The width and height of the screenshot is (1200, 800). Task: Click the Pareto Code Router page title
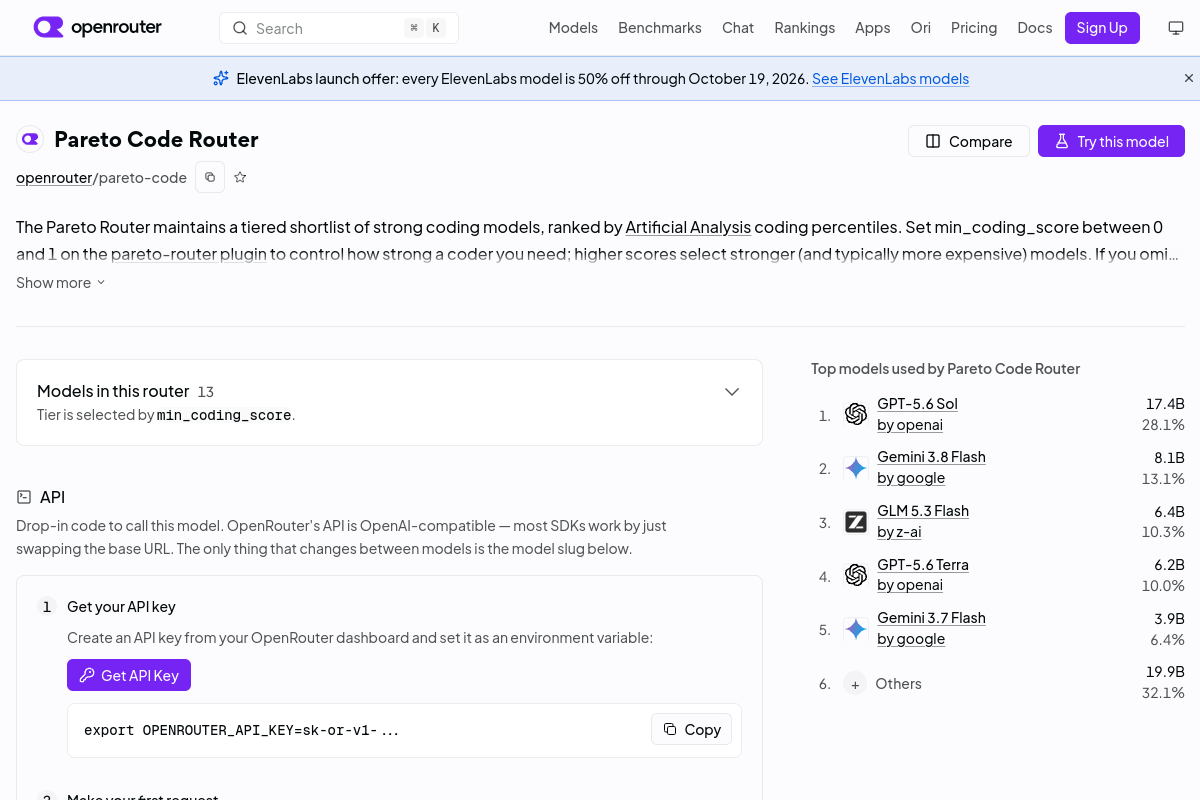tap(156, 139)
